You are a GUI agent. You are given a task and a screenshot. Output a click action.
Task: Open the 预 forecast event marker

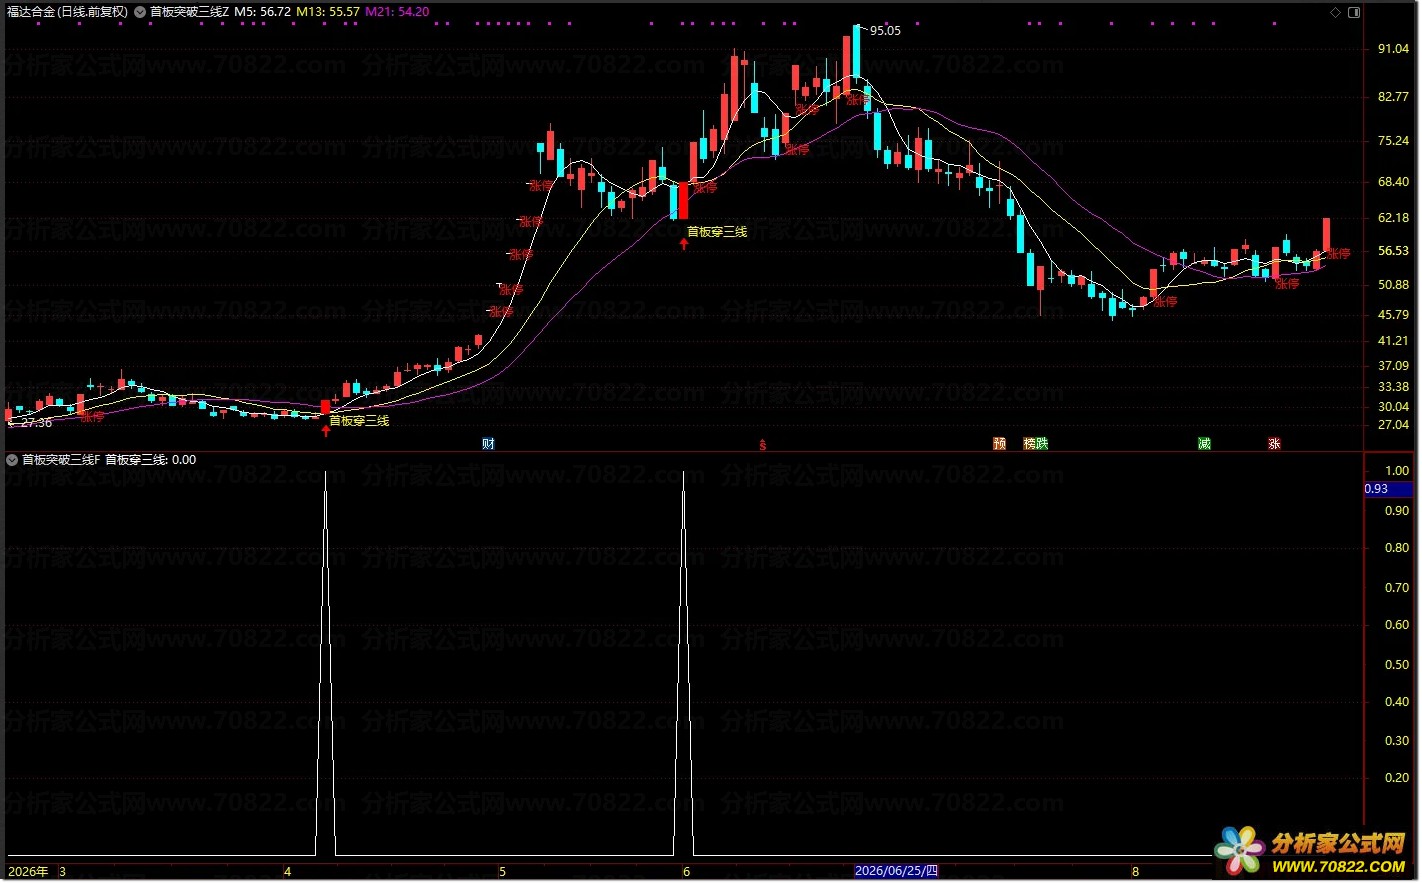pos(999,444)
